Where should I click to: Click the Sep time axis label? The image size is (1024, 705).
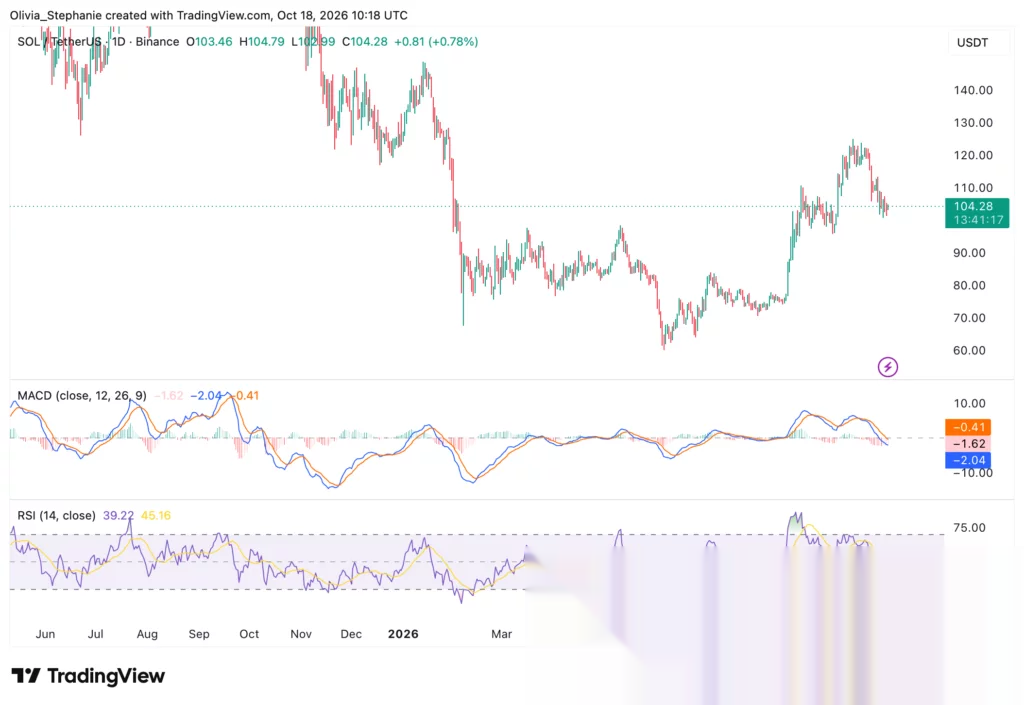point(199,634)
